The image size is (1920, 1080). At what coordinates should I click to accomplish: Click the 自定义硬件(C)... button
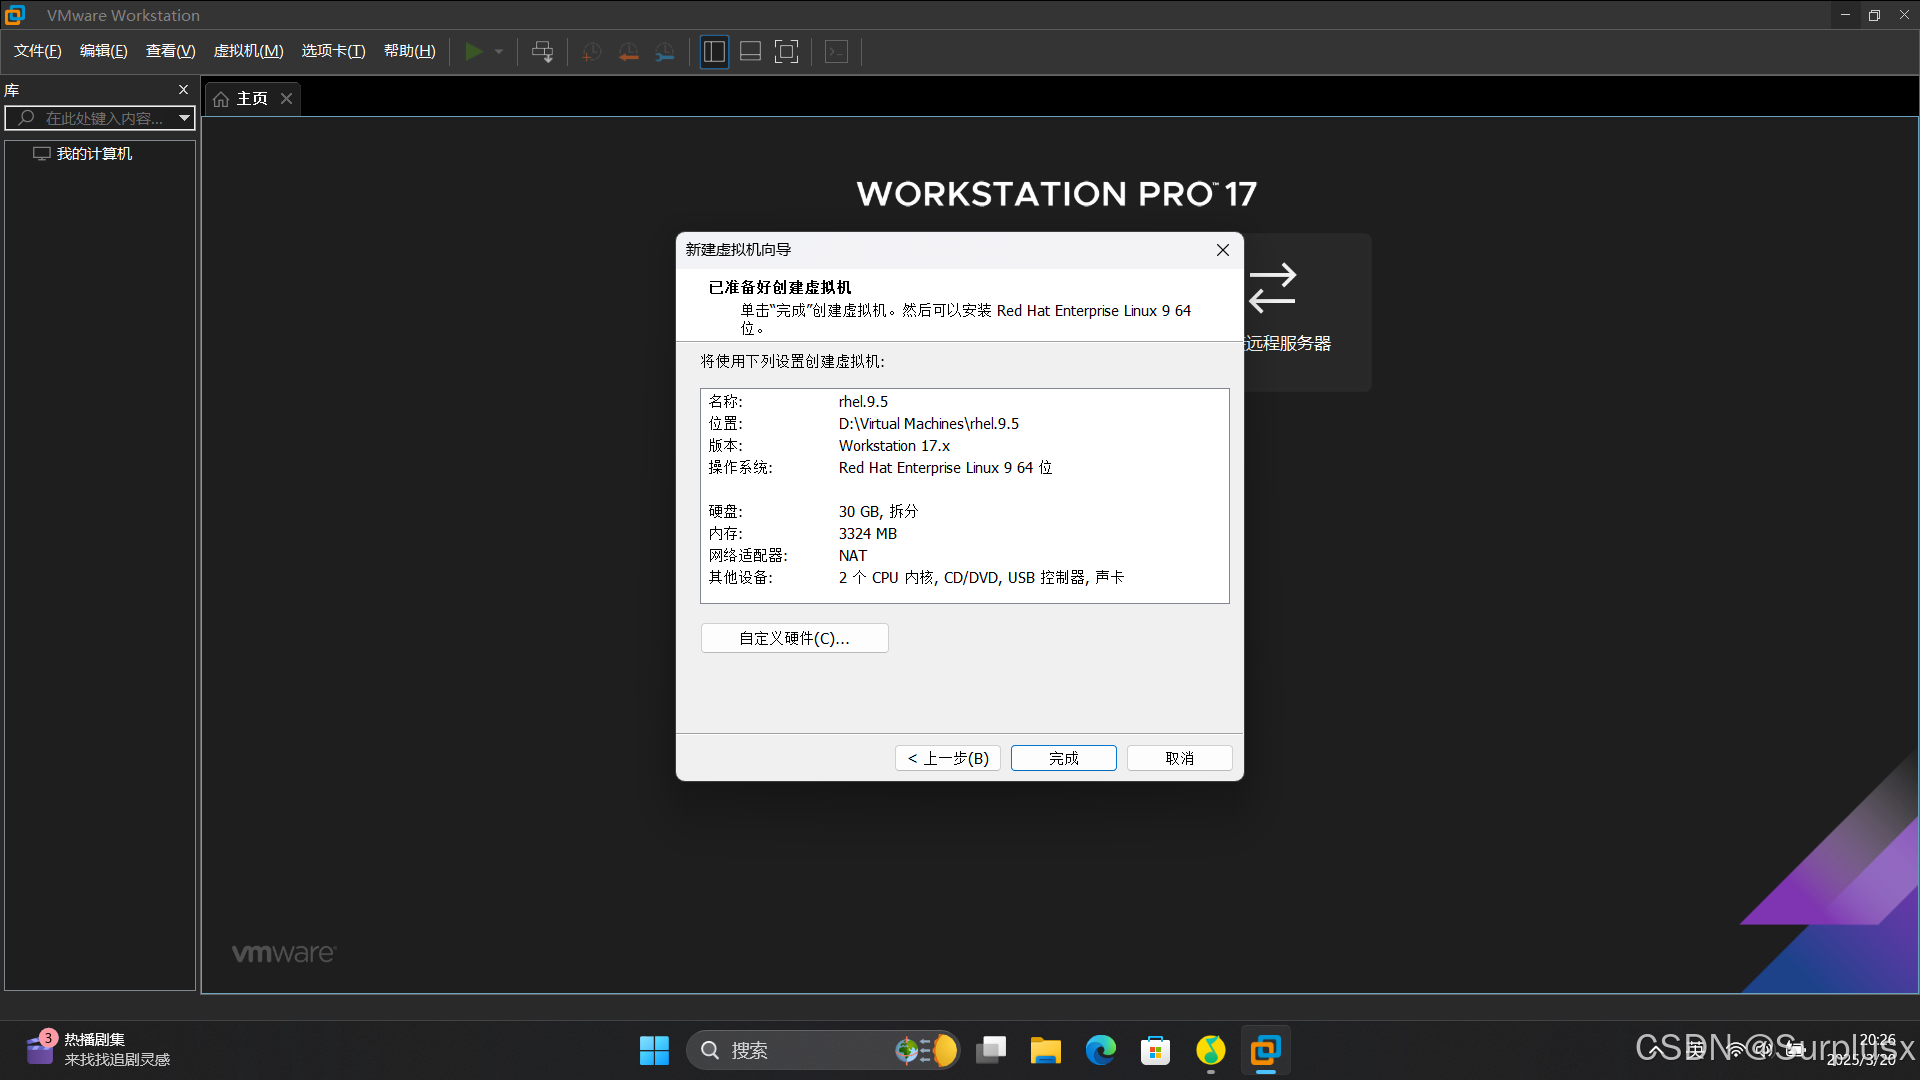794,638
